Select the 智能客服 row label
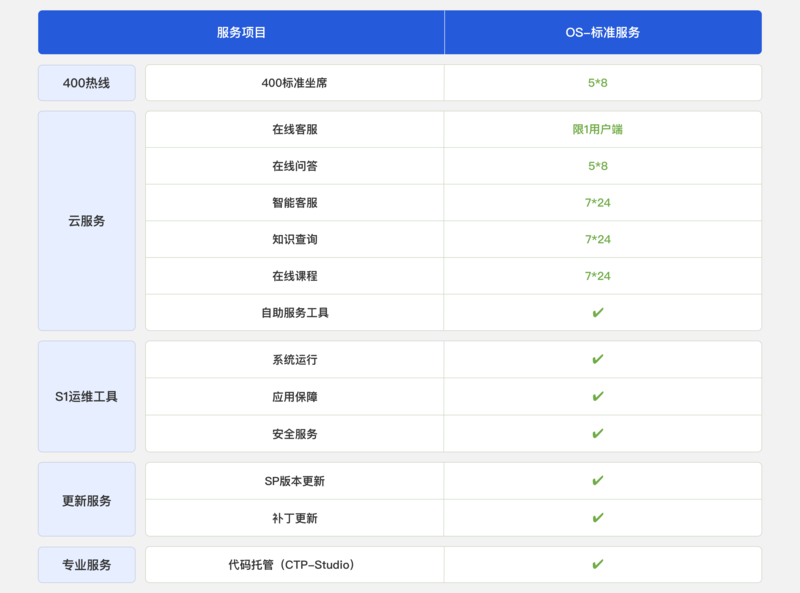 (294, 203)
